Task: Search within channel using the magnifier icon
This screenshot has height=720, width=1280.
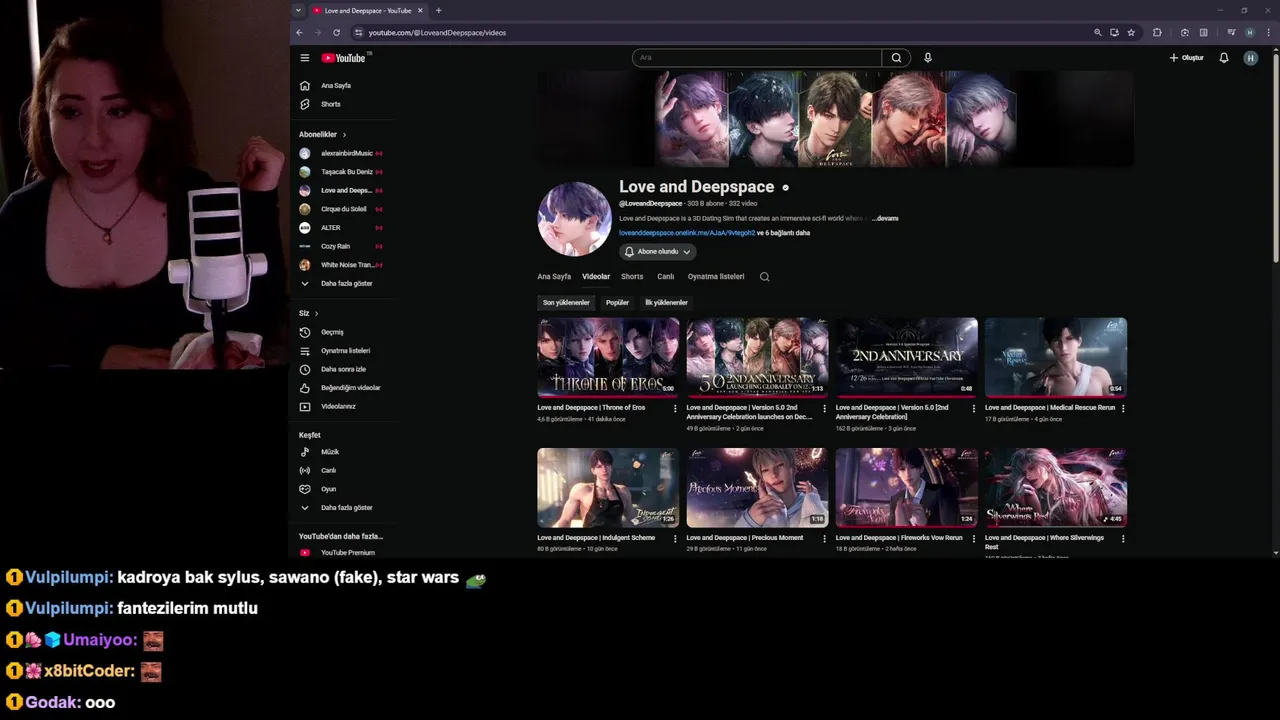Action: 764,277
